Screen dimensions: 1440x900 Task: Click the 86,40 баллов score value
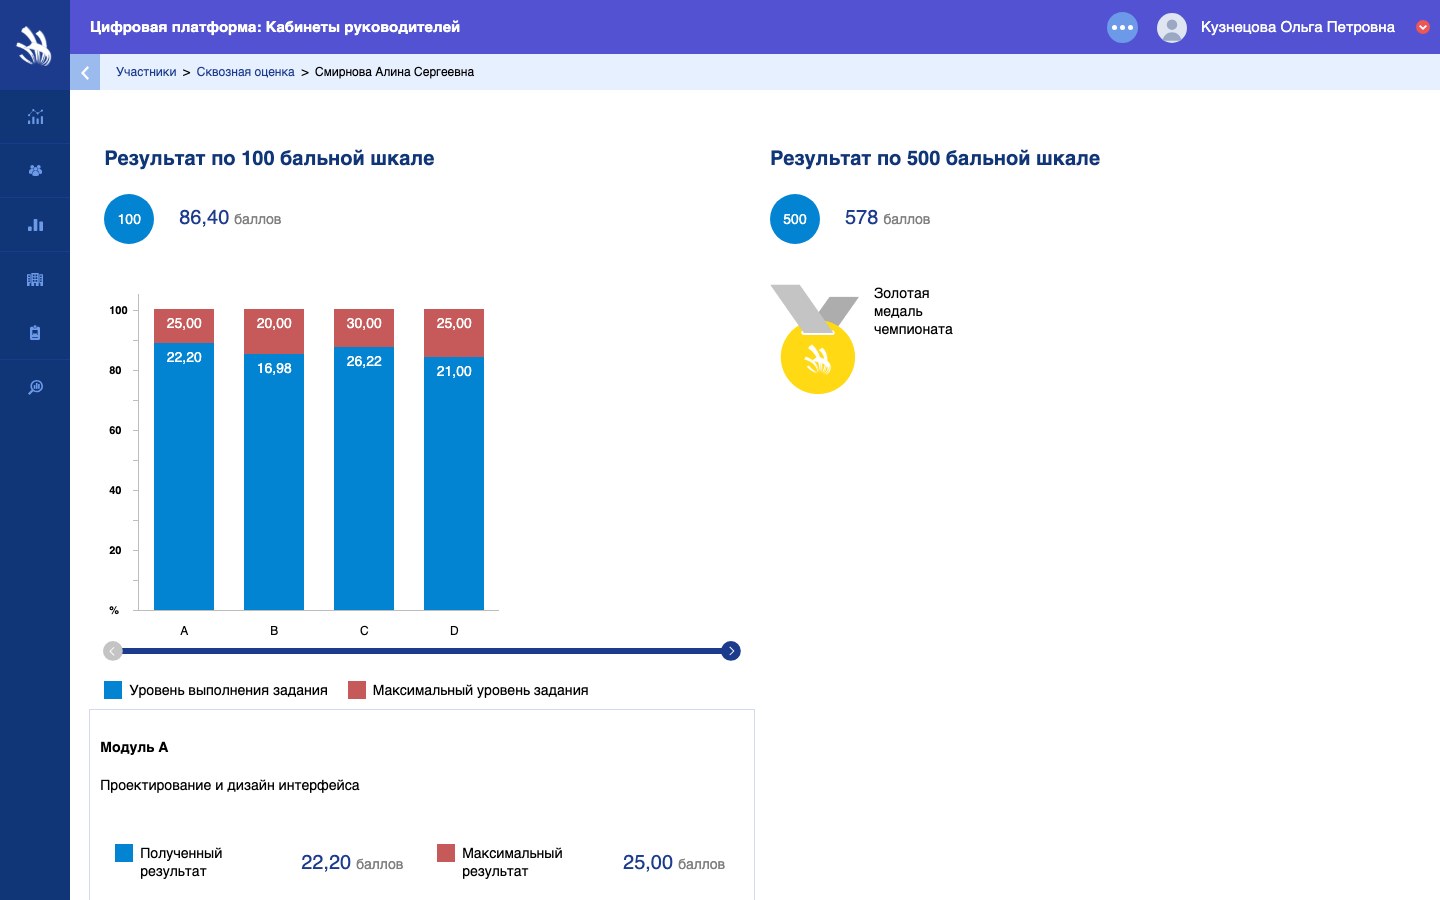pos(230,218)
